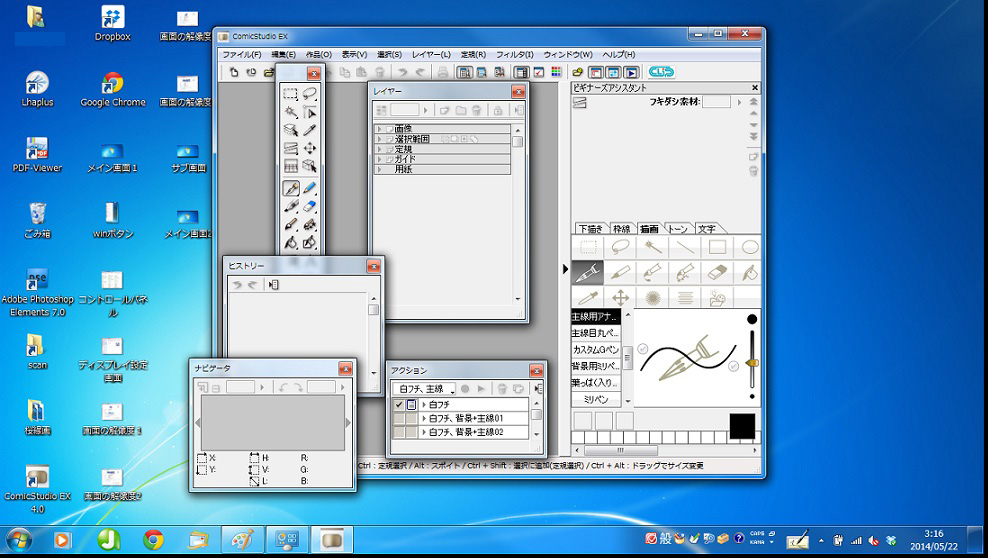This screenshot has width=988, height=558.
Task: Open Google Chrome from the Windows taskbar
Action: point(153,540)
